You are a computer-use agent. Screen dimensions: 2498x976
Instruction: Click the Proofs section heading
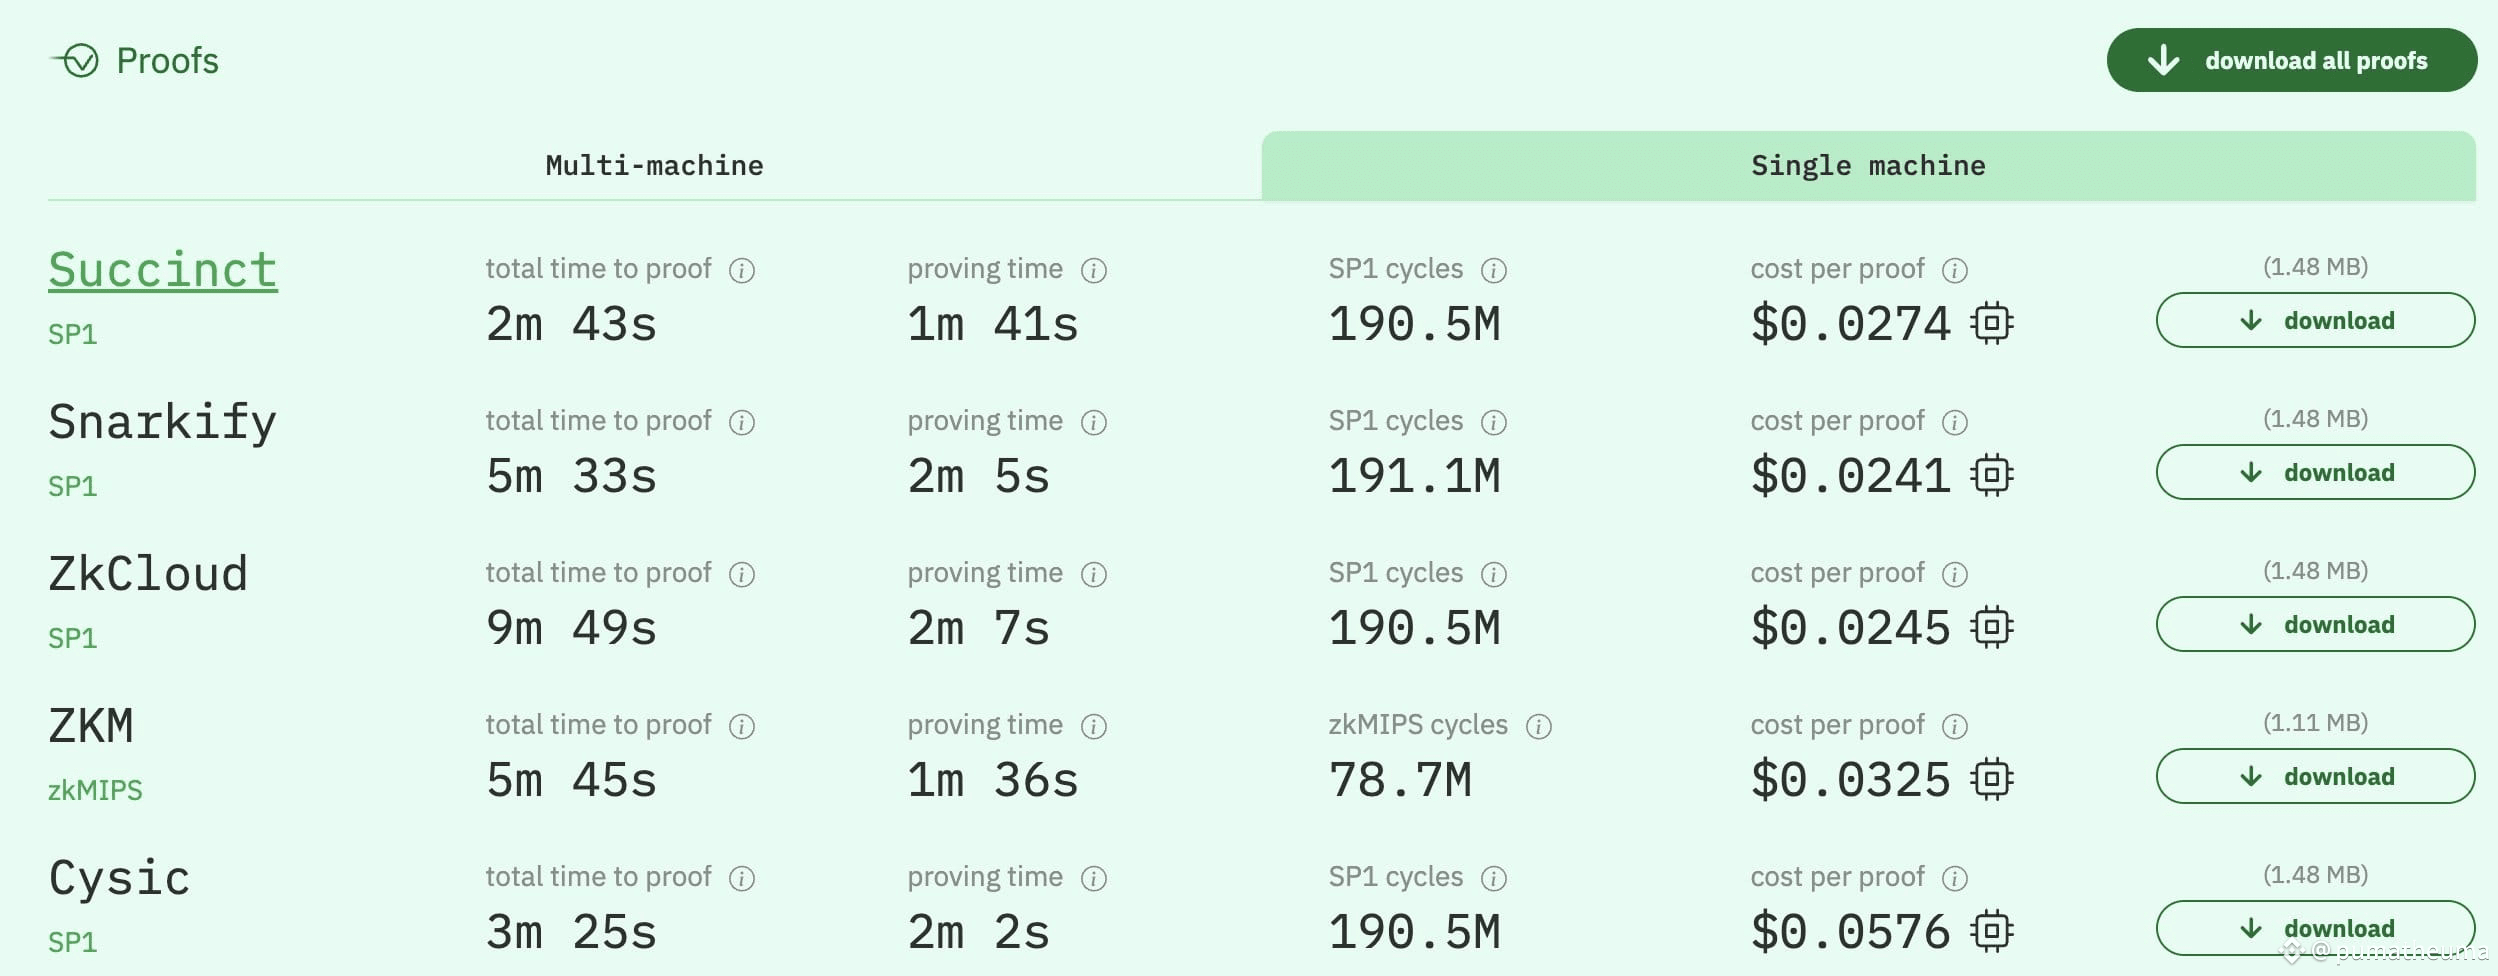[167, 61]
